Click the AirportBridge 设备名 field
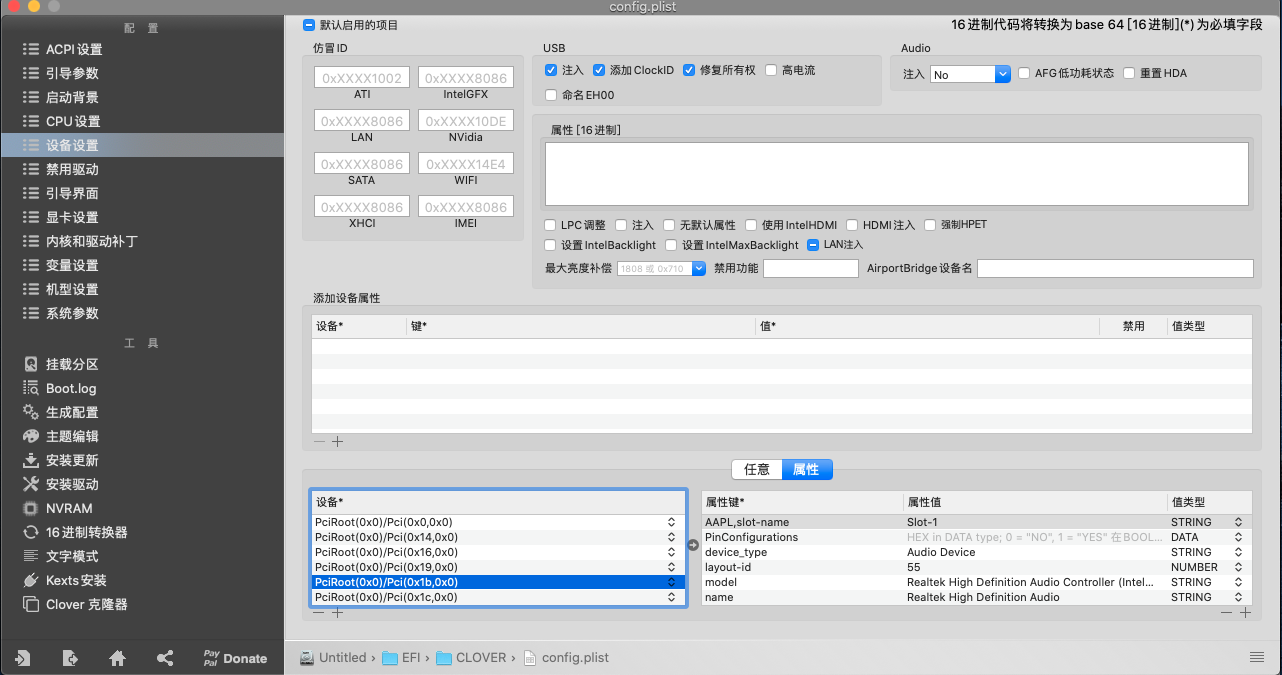The height and width of the screenshot is (675, 1282). pos(1115,269)
